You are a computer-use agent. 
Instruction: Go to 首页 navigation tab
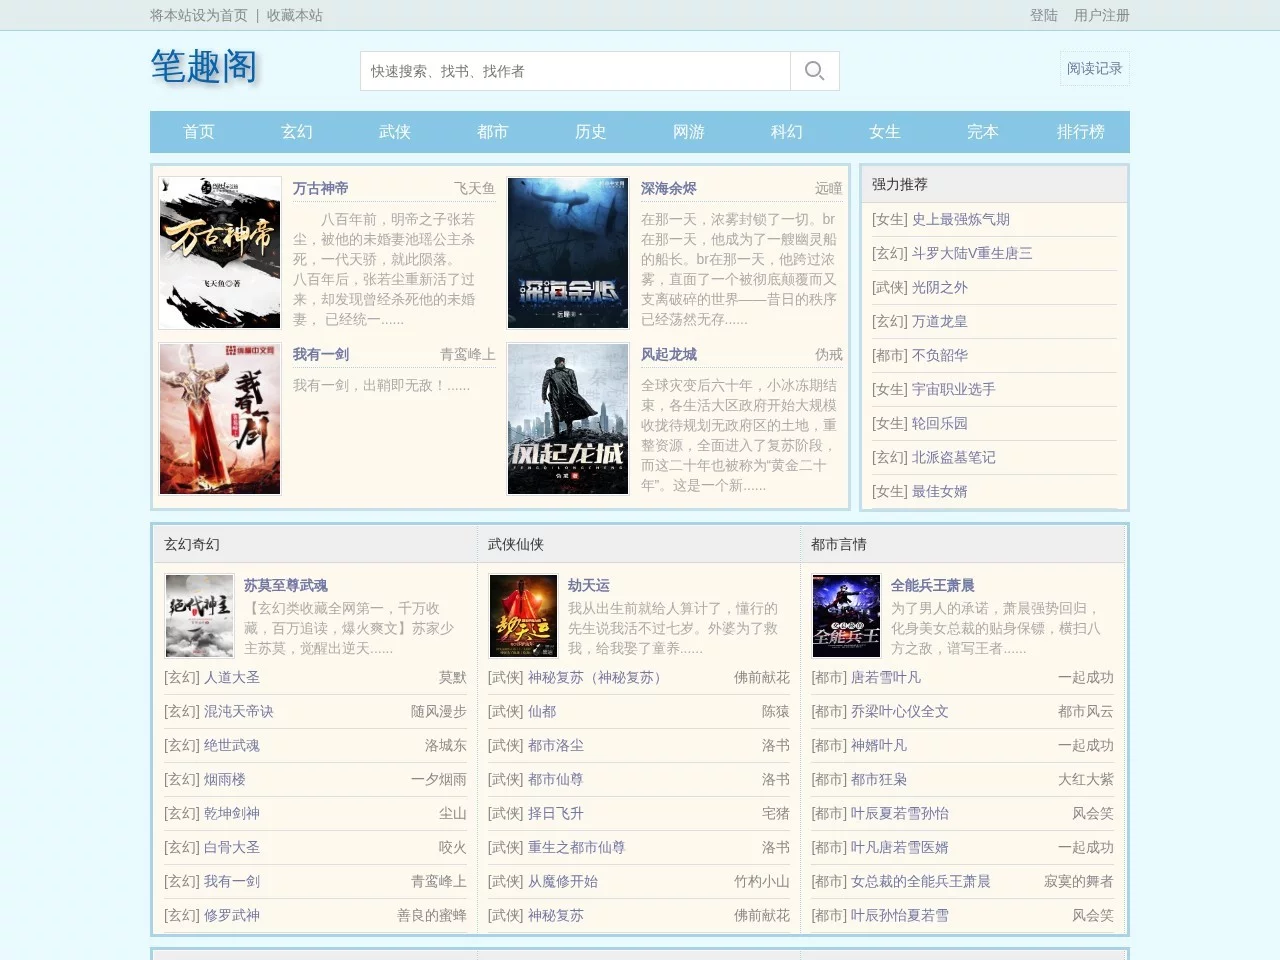199,132
